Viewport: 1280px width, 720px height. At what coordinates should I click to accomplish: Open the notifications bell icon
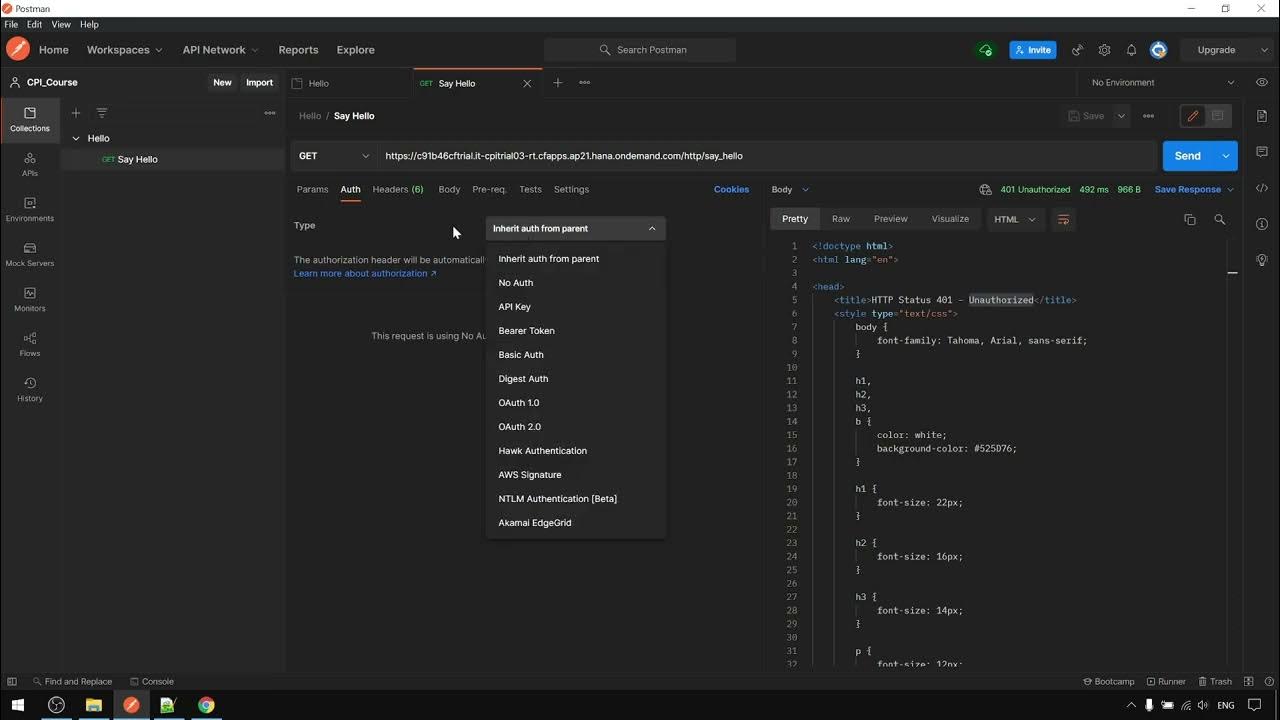click(1131, 50)
